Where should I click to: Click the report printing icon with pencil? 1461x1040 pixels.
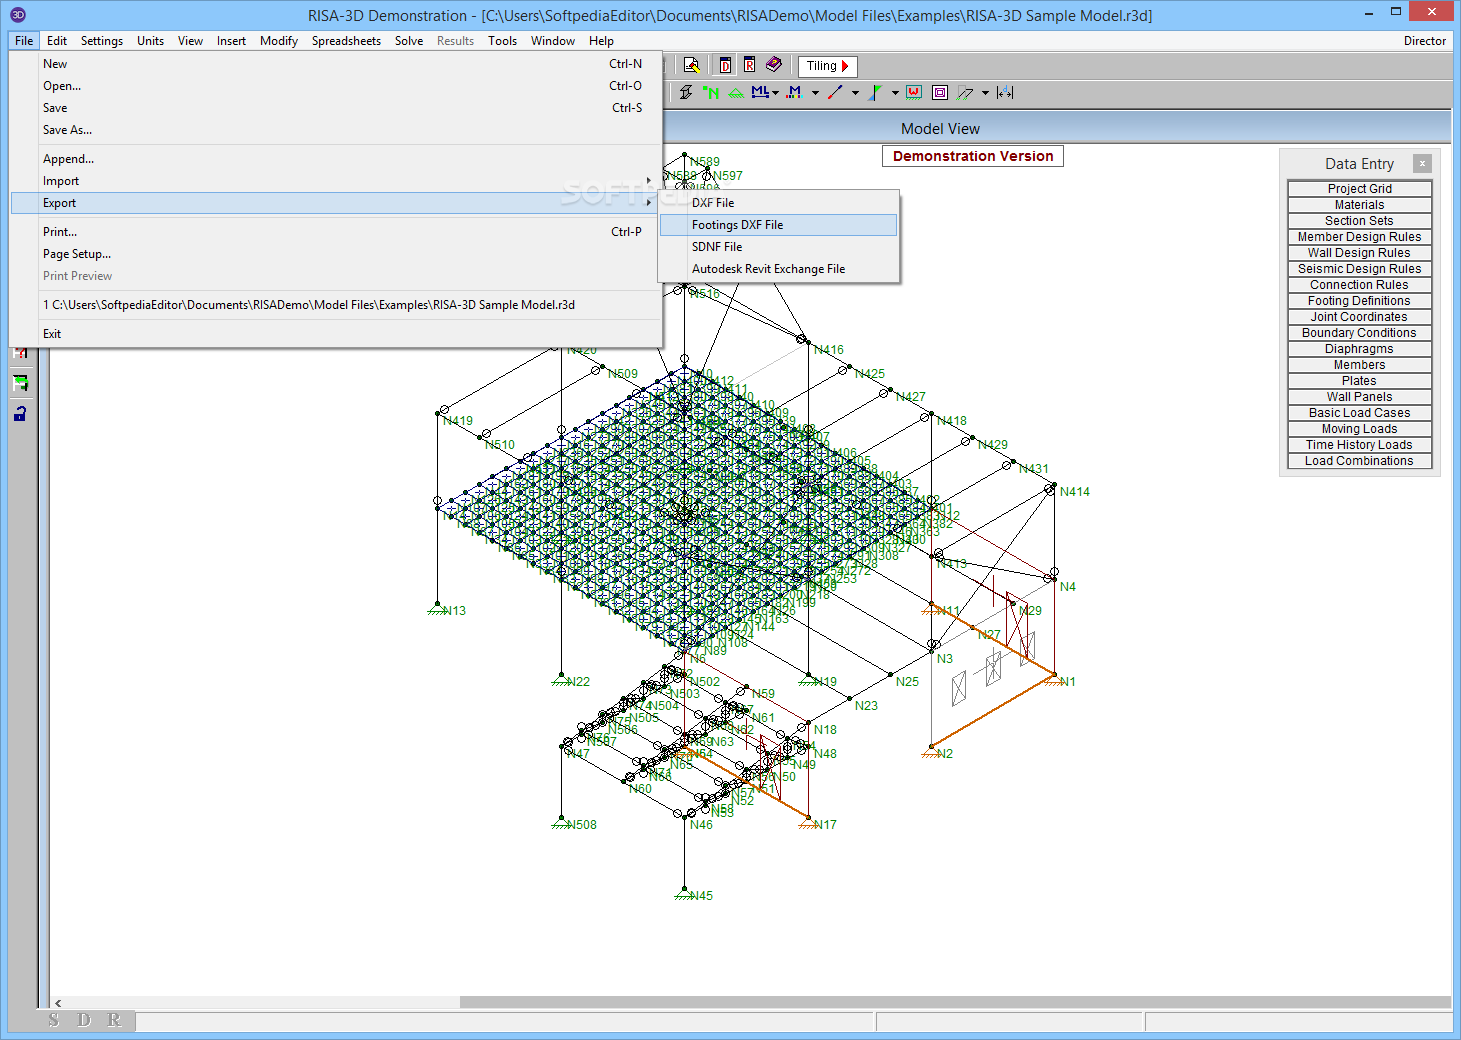click(691, 65)
